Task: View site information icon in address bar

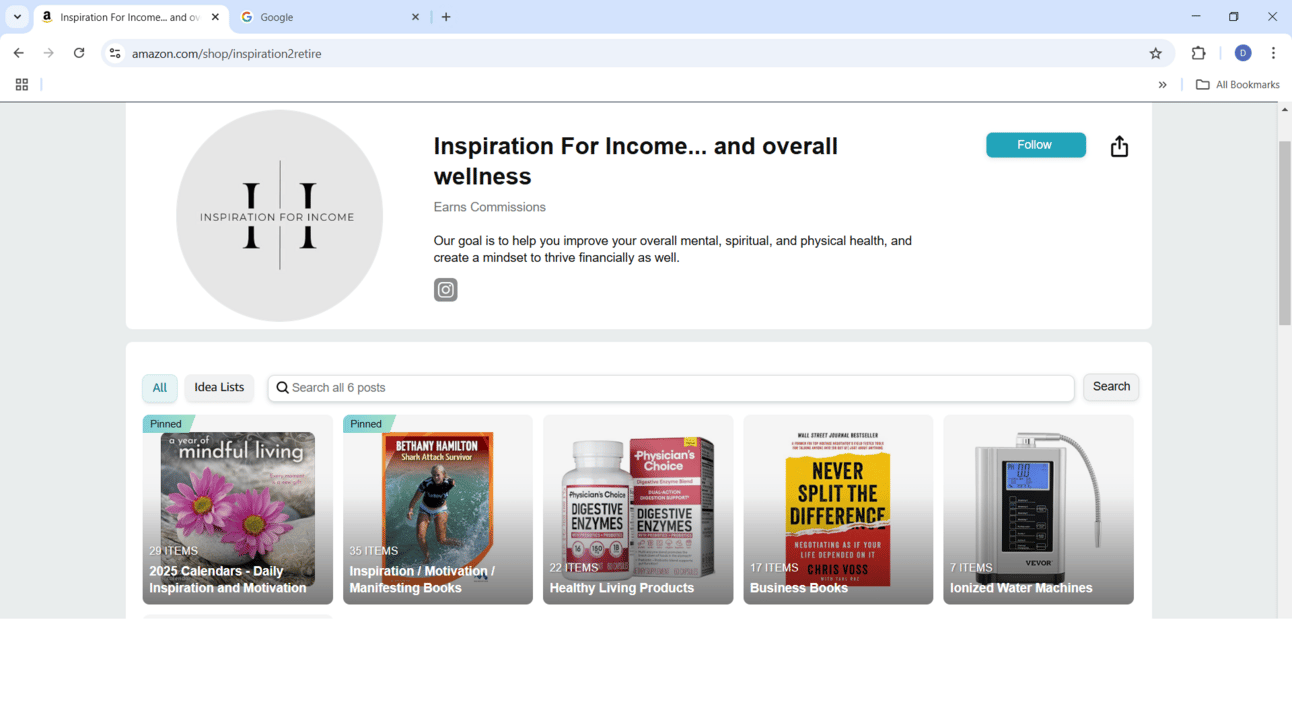Action: pyautogui.click(x=115, y=53)
